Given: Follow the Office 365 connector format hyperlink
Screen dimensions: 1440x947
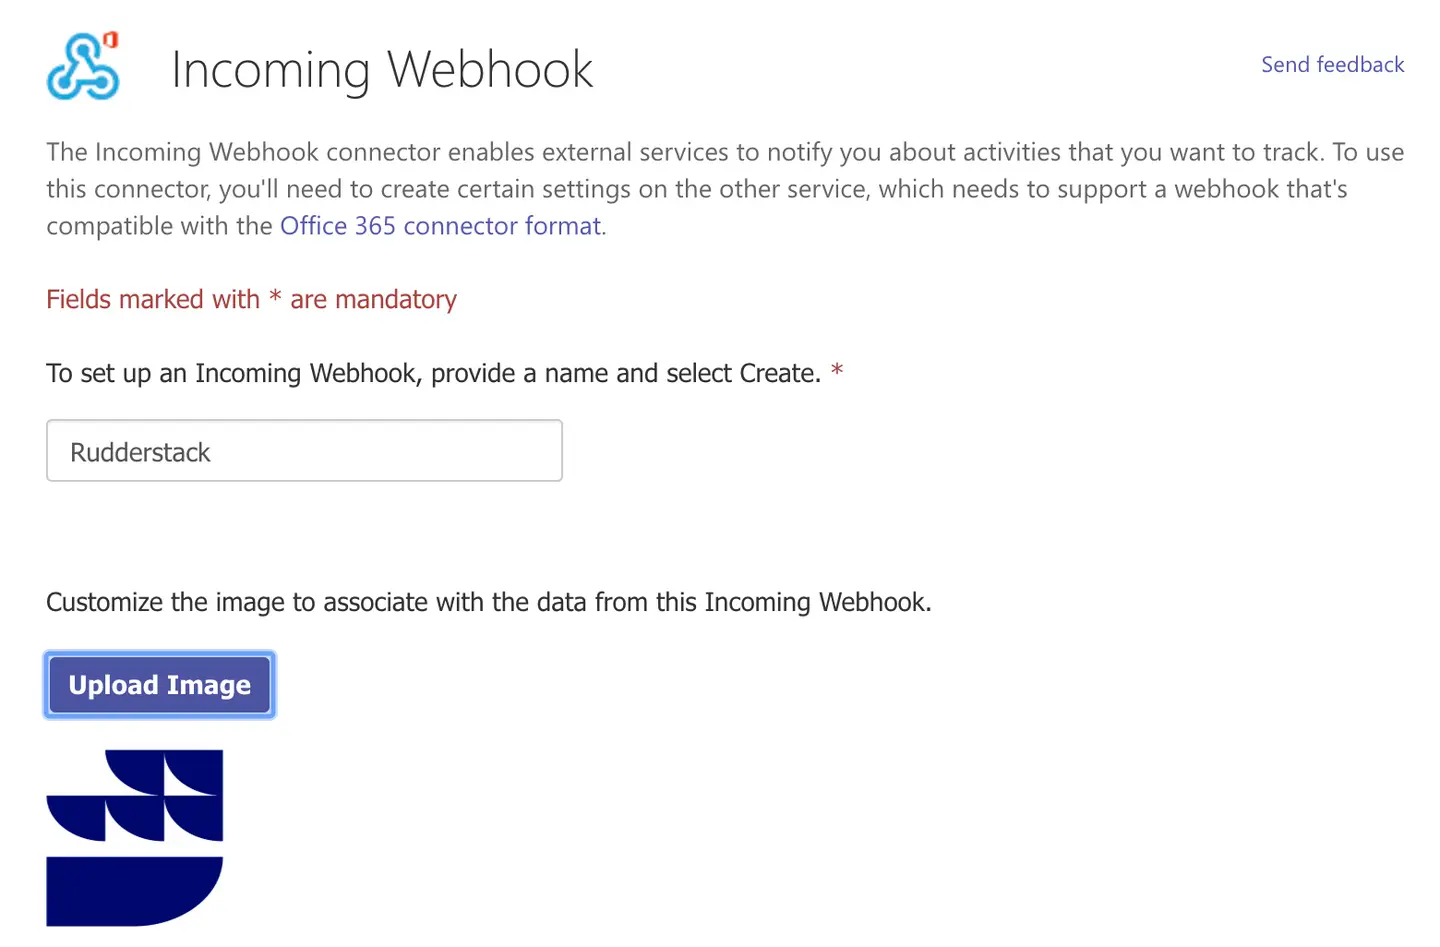Looking at the screenshot, I should point(439,226).
